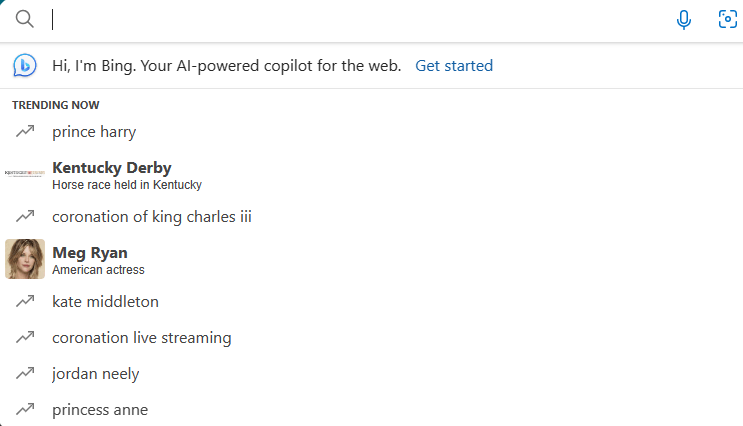
Task: Select the jordan neely suggestion
Action: click(x=96, y=374)
